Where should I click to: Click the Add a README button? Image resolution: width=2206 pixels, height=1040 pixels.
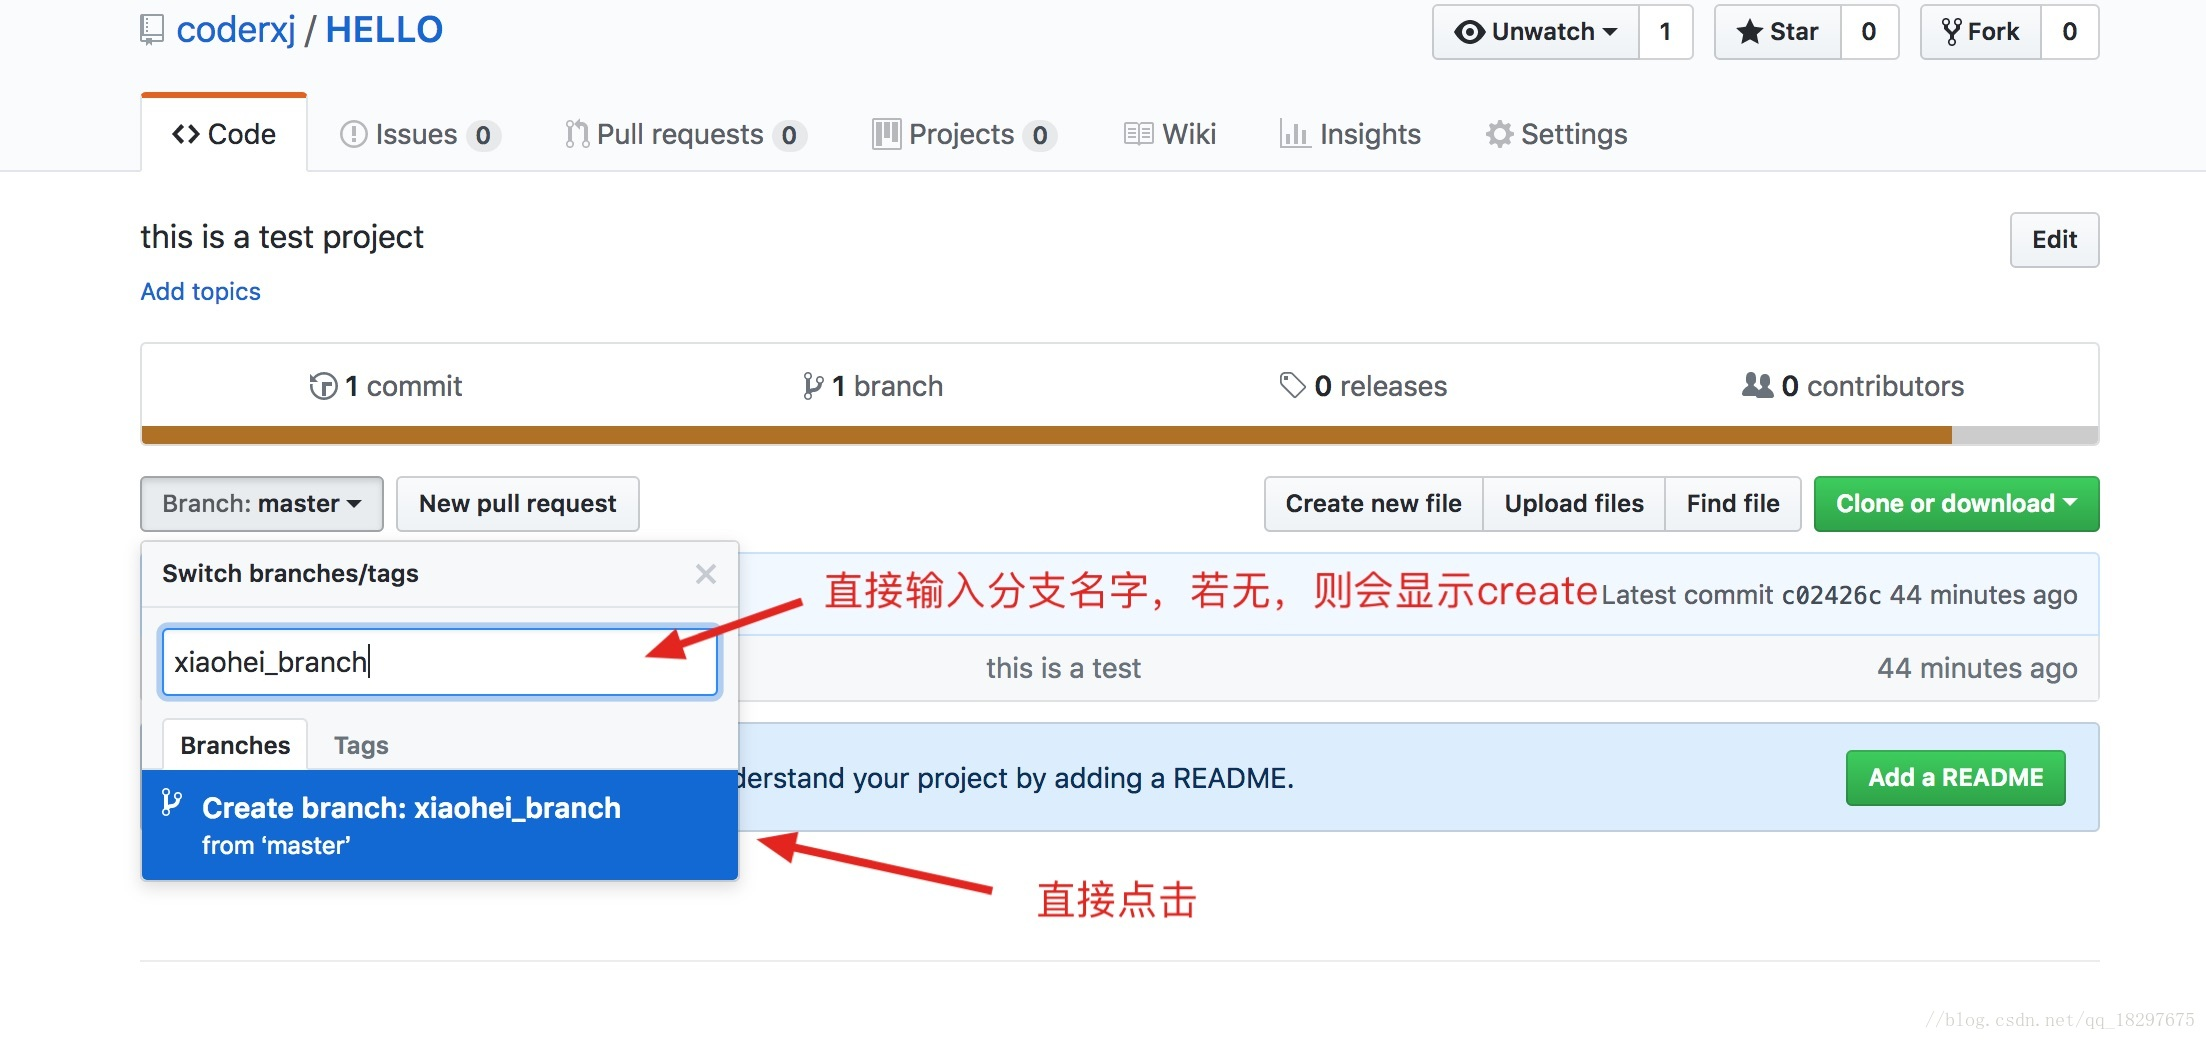[x=1956, y=778]
